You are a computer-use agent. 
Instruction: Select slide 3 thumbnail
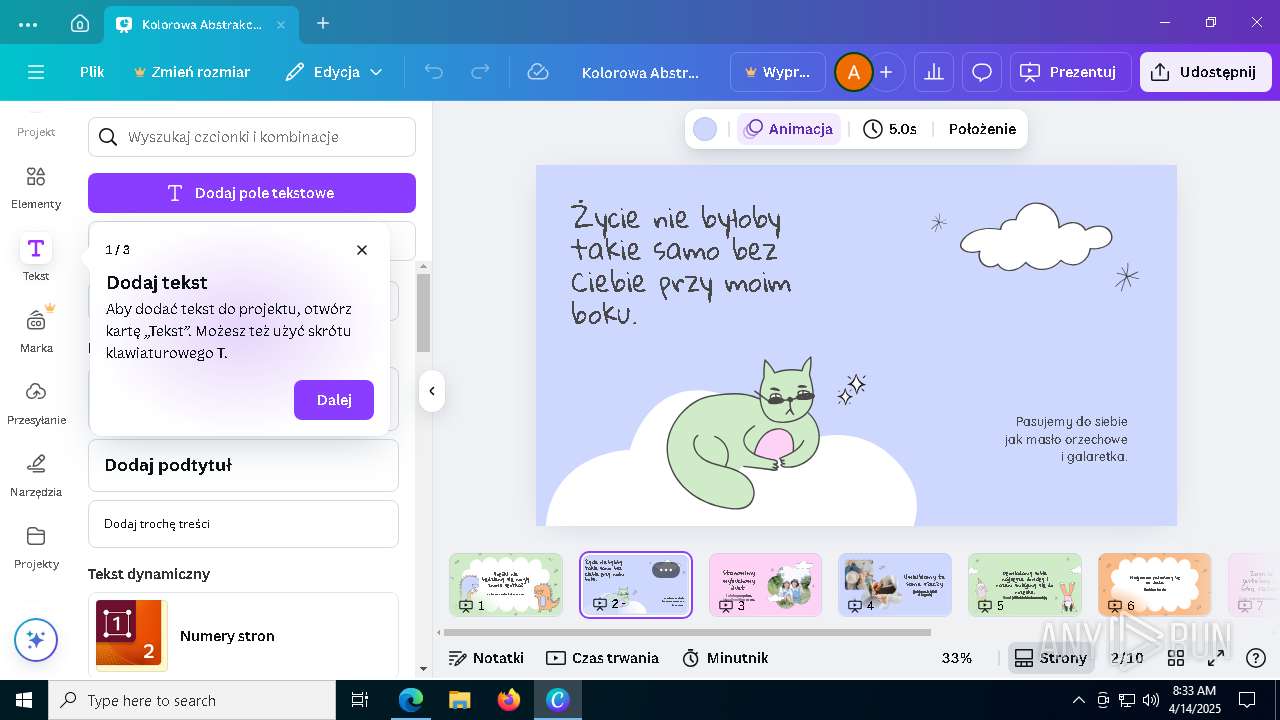point(765,584)
